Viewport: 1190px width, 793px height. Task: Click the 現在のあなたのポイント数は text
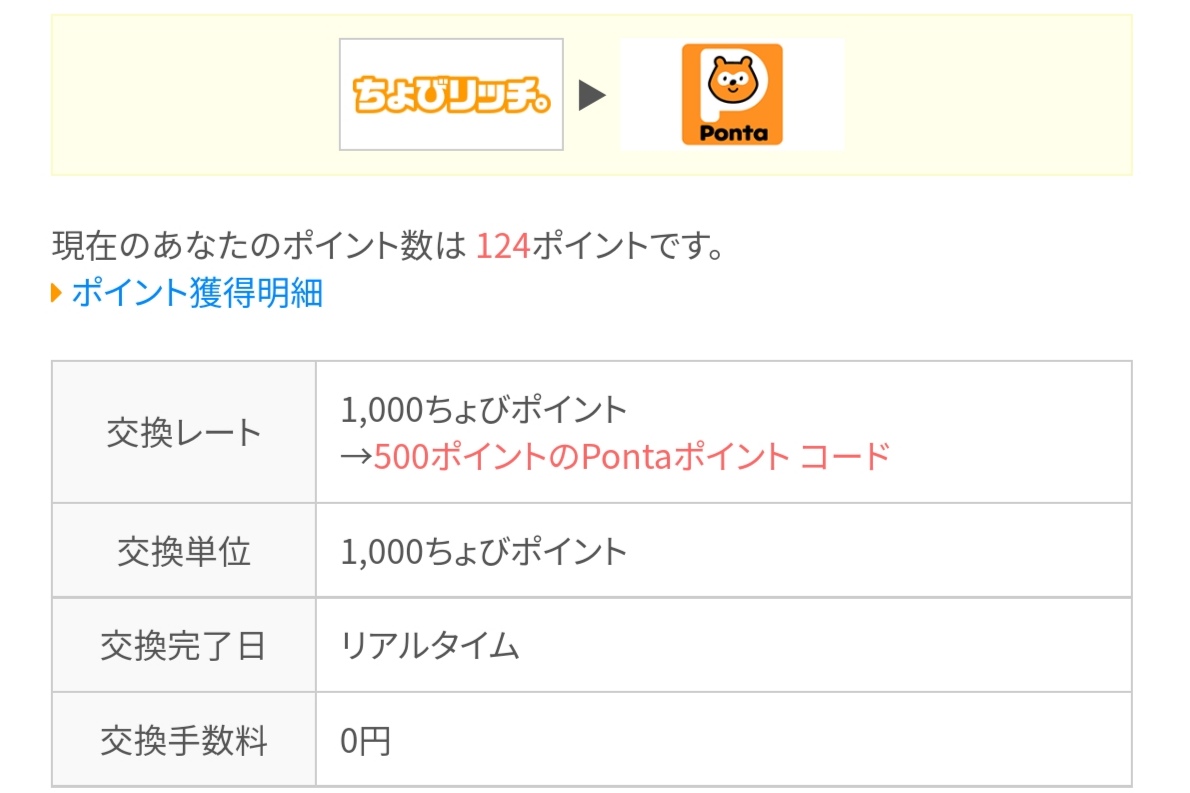pos(259,246)
